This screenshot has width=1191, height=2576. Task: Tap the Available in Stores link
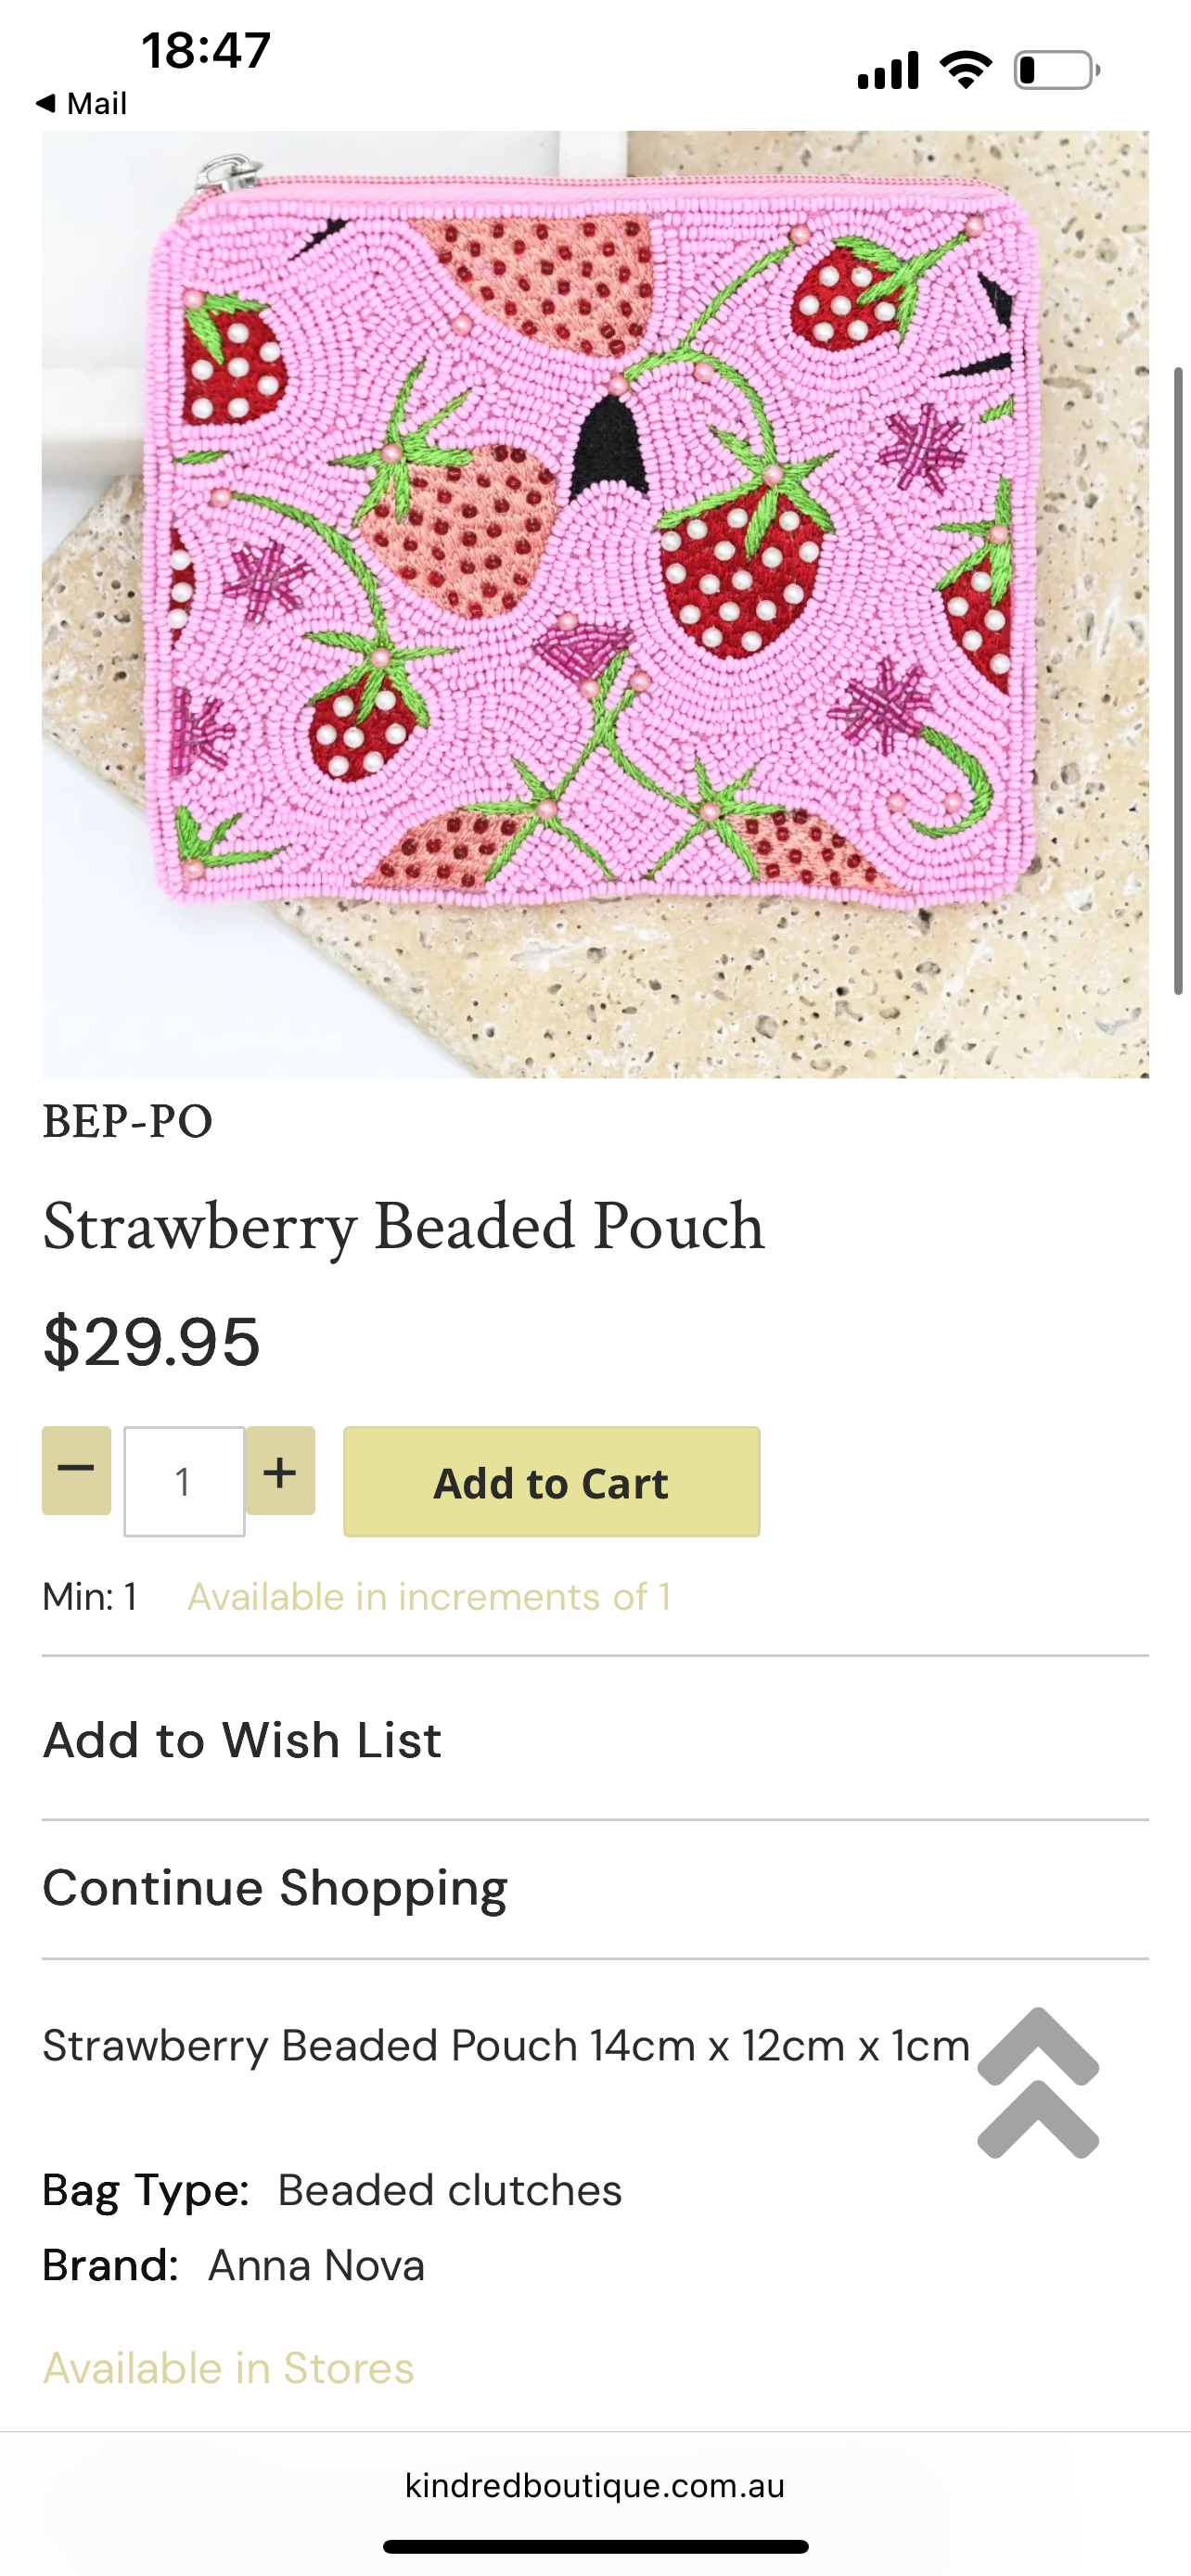228,2368
